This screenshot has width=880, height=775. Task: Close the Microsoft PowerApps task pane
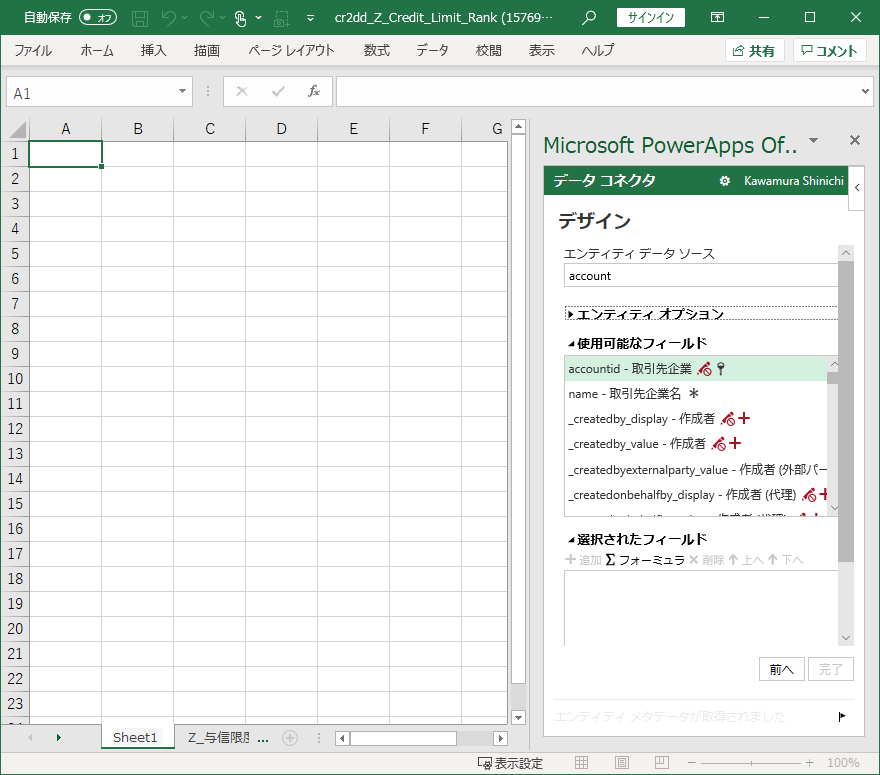[855, 140]
